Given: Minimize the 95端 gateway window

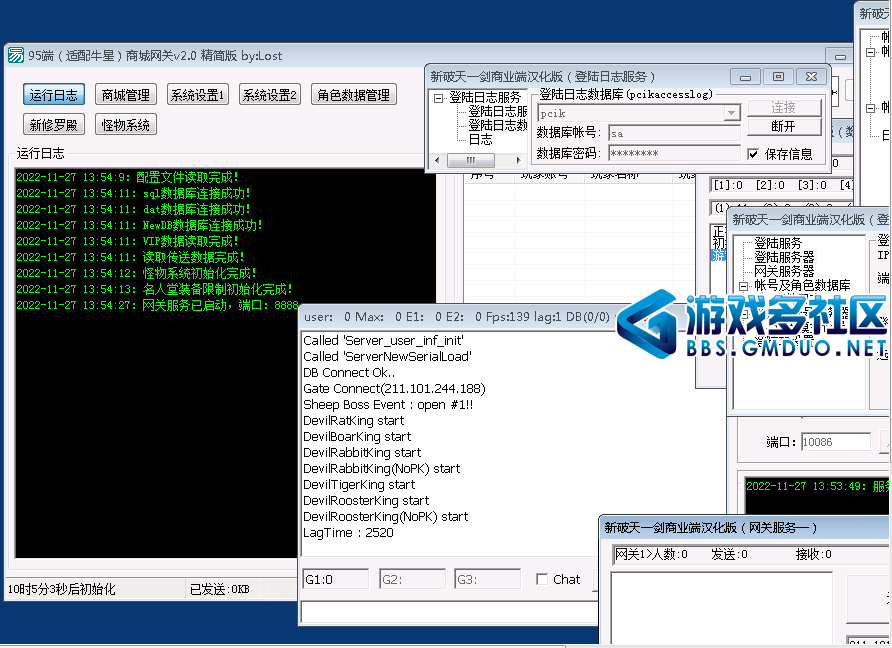Looking at the screenshot, I should 840,56.
